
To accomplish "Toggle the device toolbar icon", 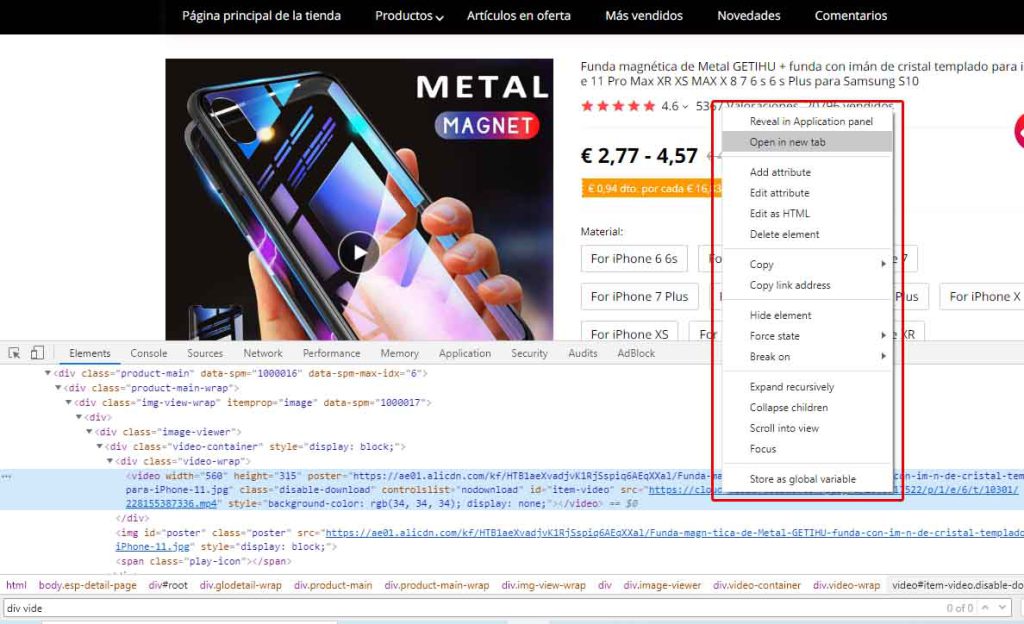I will [37, 353].
